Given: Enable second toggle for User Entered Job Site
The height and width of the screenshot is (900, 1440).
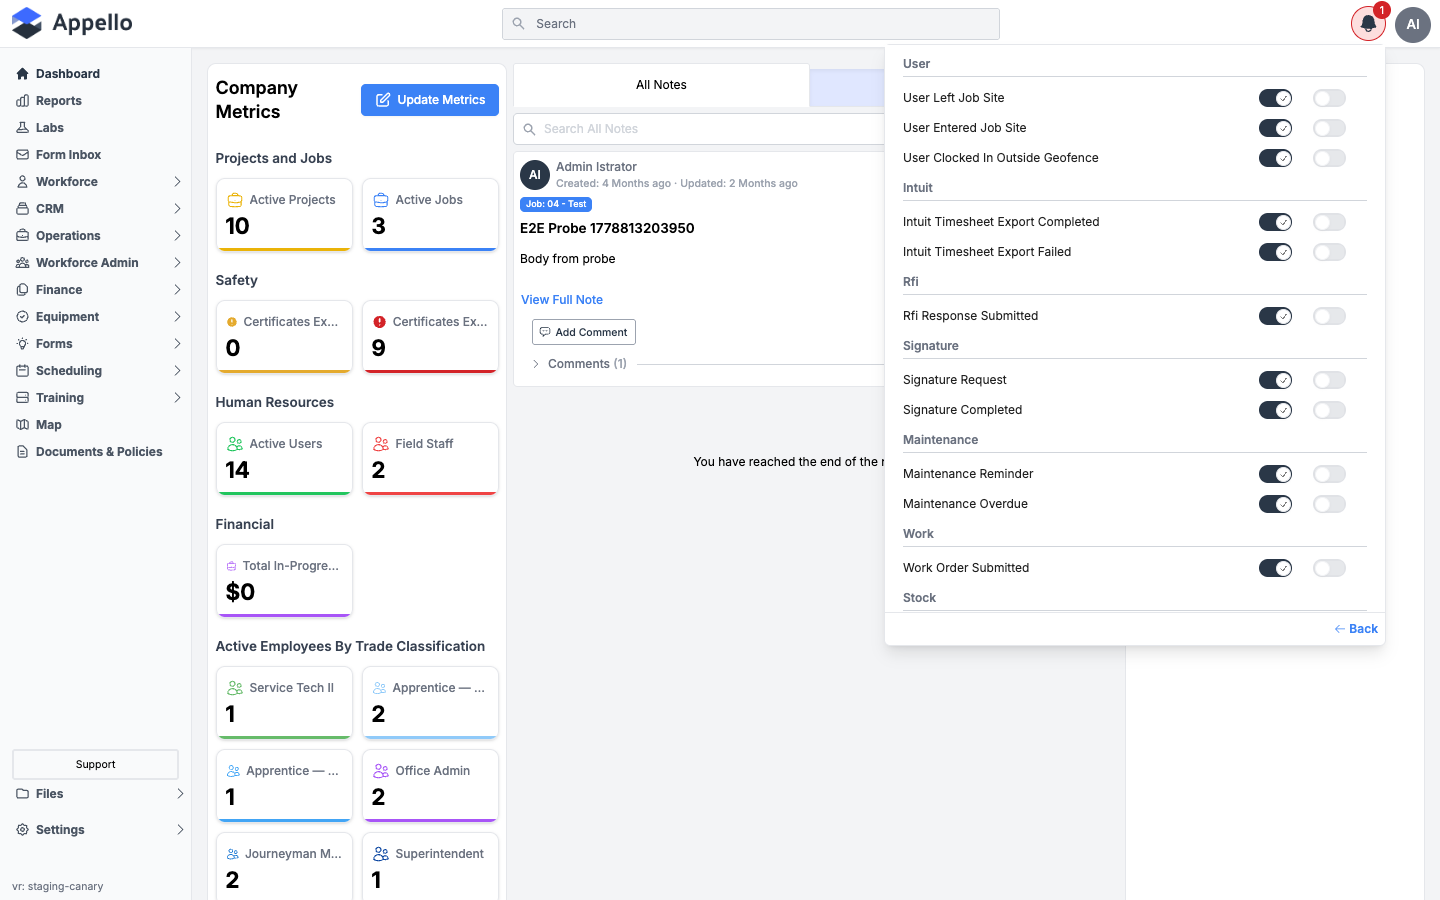Looking at the screenshot, I should pos(1330,128).
